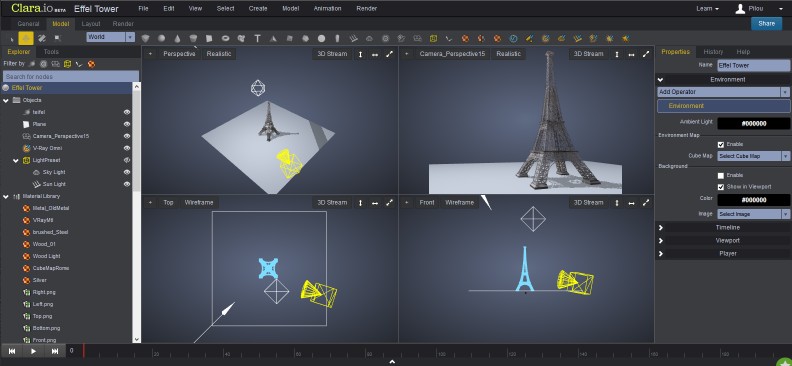
Task: Uncheck Enable under Environment Map
Action: (x=721, y=144)
